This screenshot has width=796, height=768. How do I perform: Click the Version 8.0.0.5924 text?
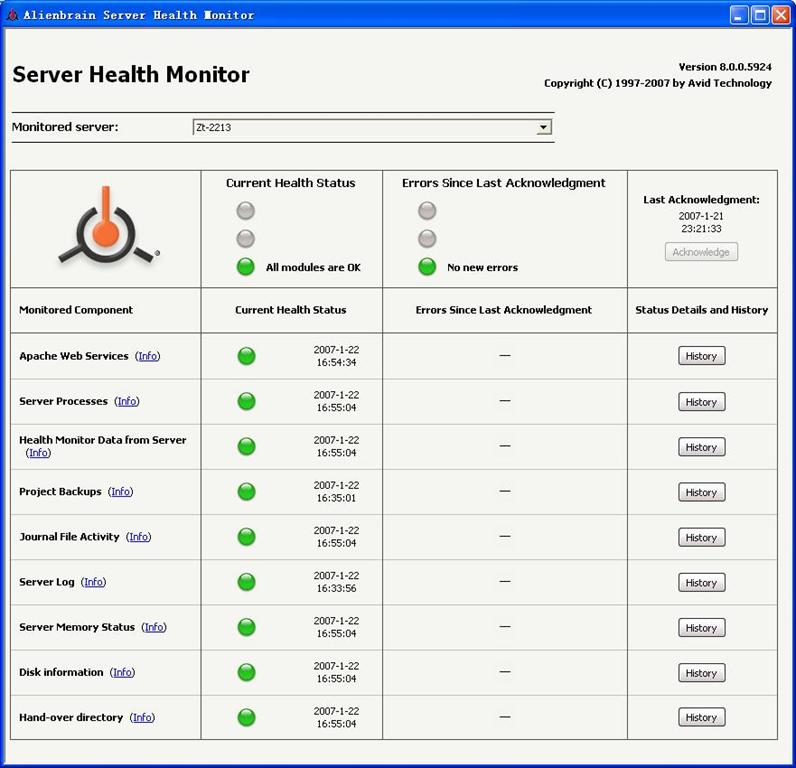coord(725,66)
